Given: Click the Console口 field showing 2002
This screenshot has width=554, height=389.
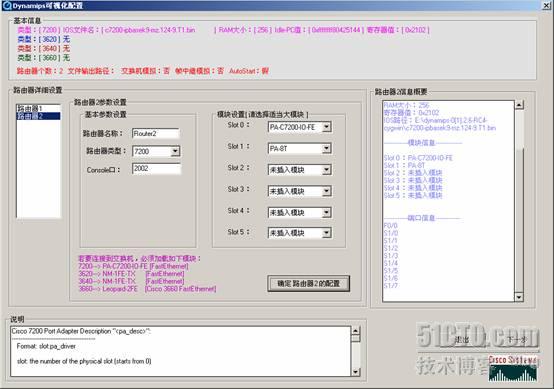Looking at the screenshot, I should click(x=156, y=169).
